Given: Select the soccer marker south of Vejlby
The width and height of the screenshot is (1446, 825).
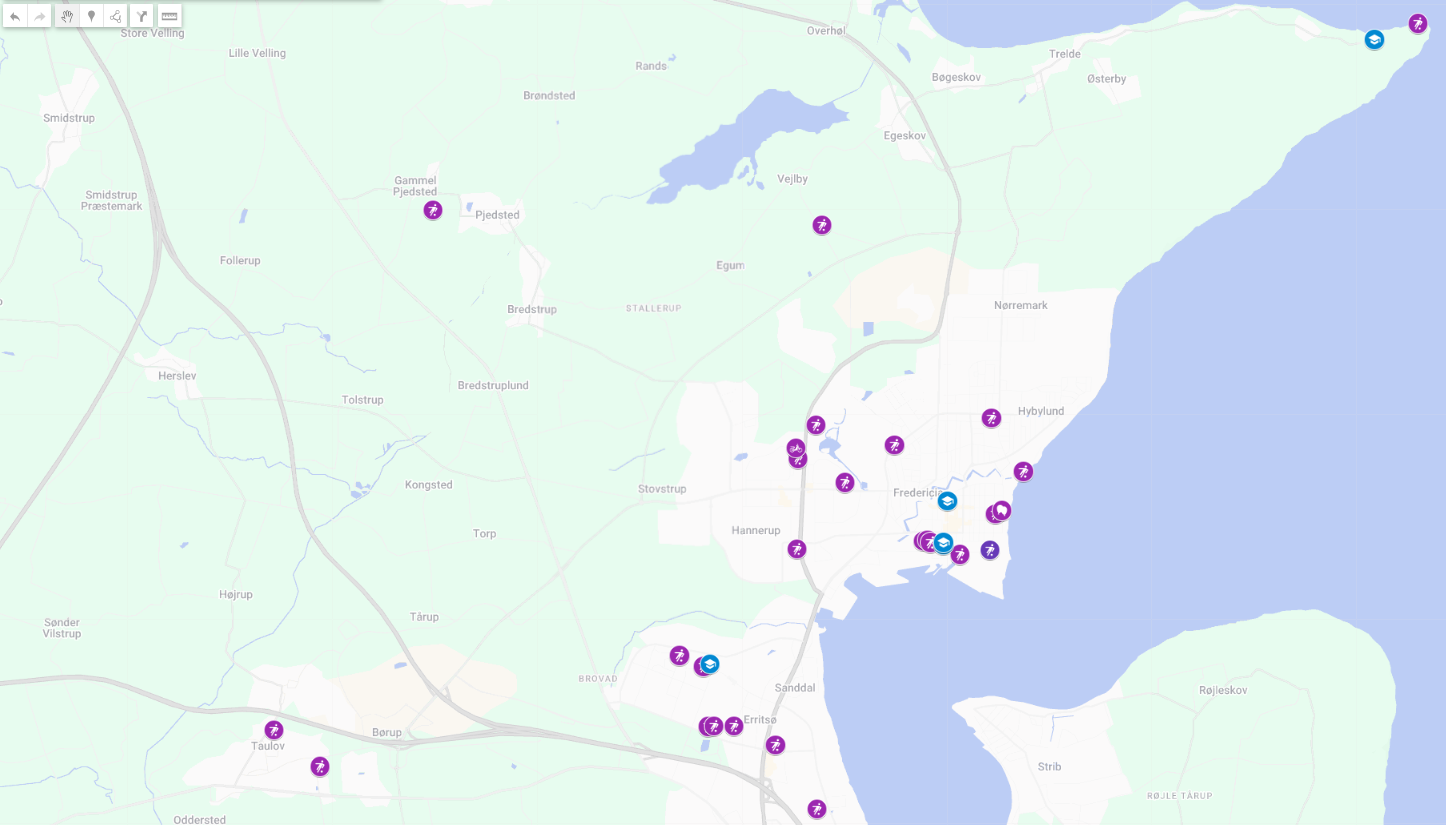Looking at the screenshot, I should 822,225.
